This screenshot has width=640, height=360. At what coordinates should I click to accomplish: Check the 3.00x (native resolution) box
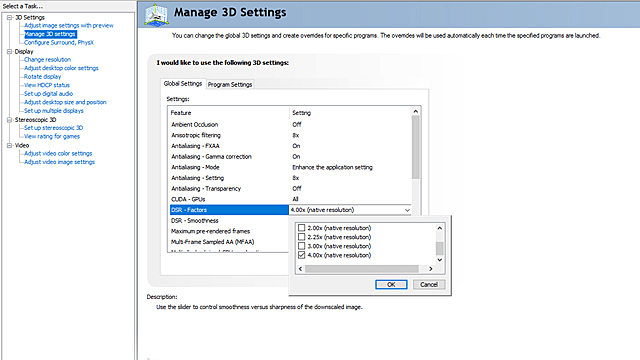coord(302,246)
